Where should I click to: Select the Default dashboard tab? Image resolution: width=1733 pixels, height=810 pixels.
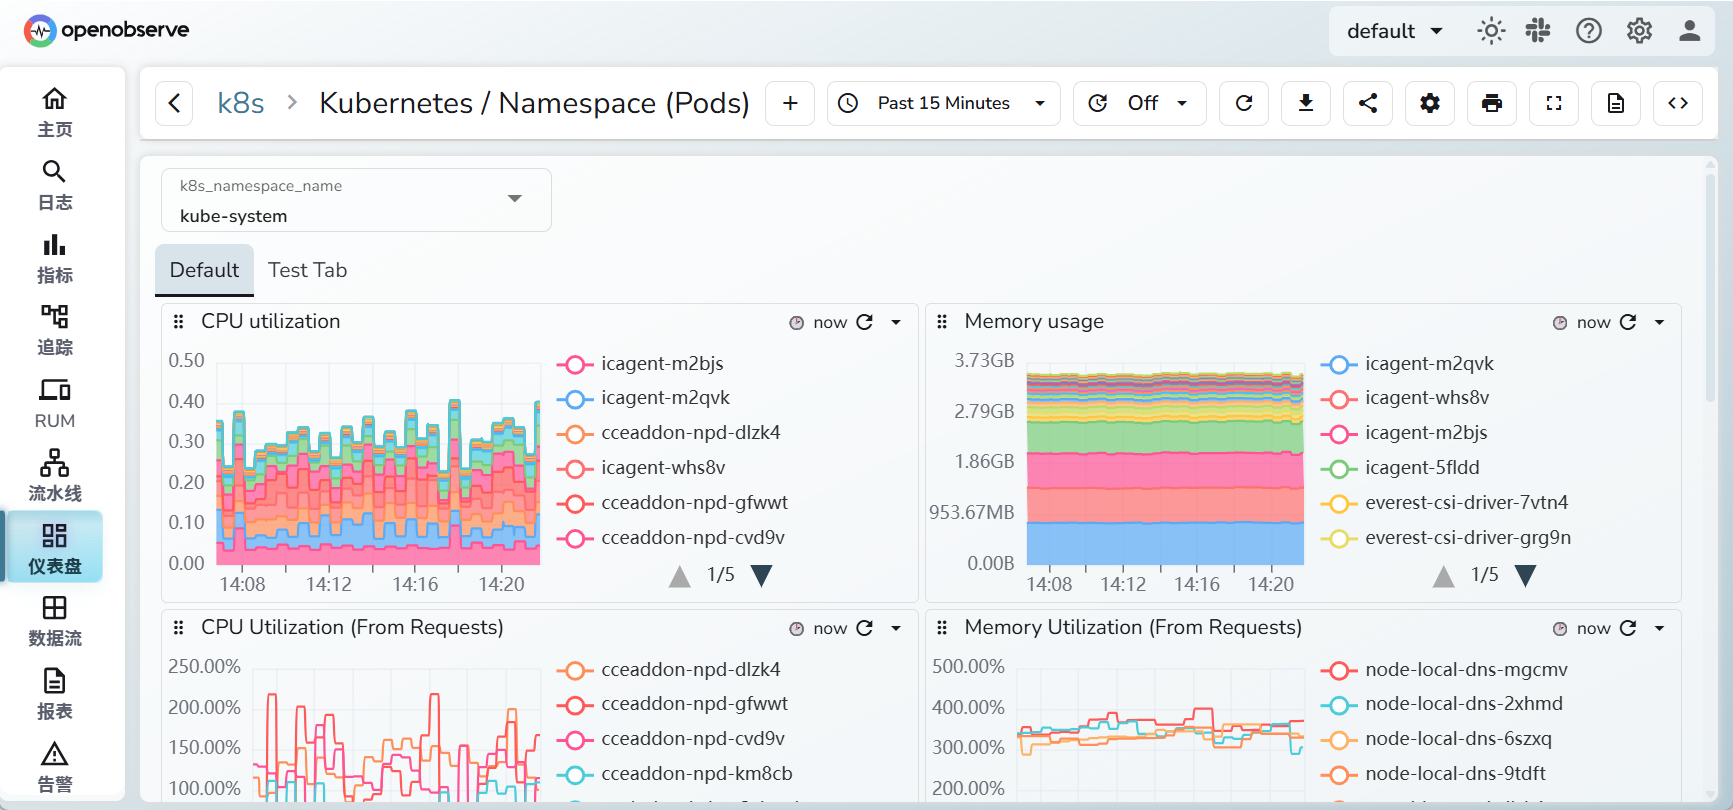[x=204, y=270]
